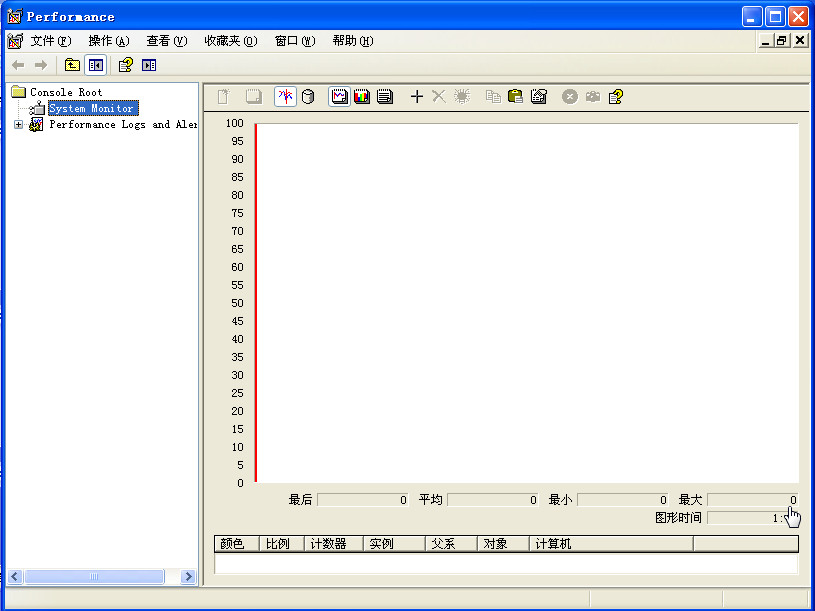
Task: Click Copy Properties icon
Action: 493,97
